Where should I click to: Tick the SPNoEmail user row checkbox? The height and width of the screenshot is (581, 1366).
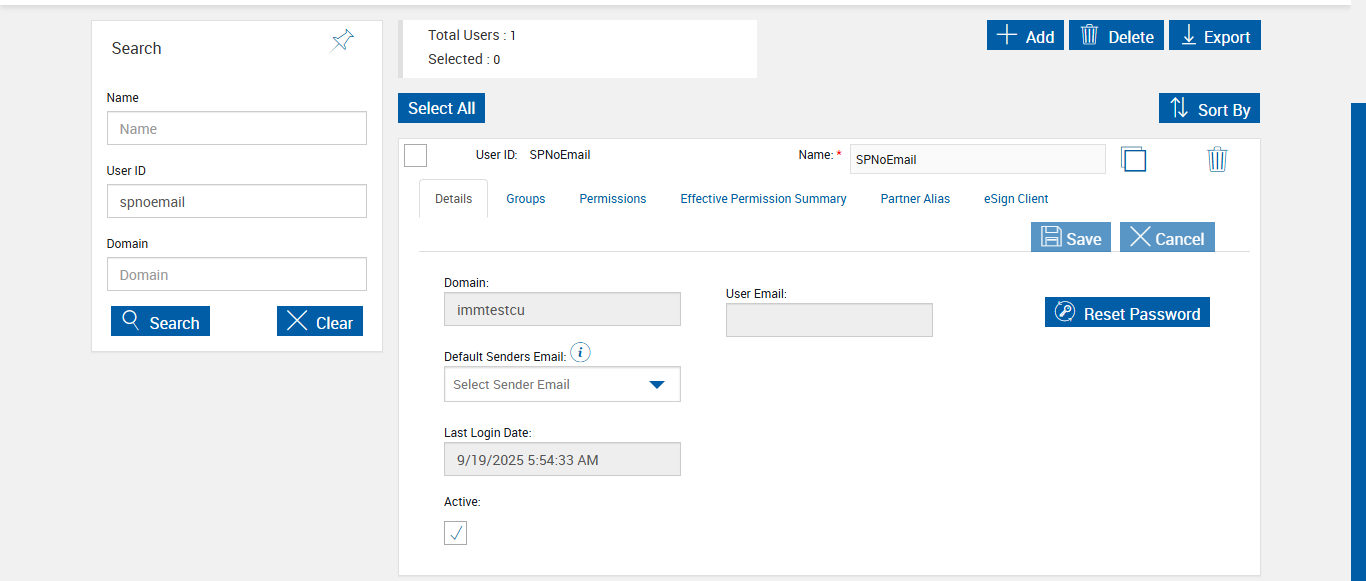(416, 156)
